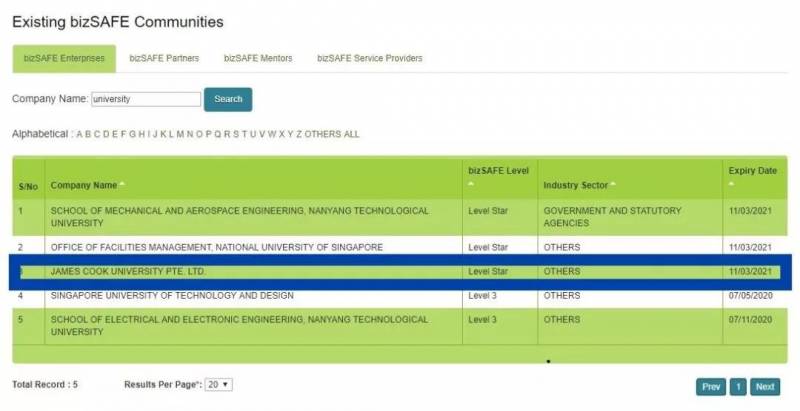Click the OTHERS alphabetical filter

click(x=322, y=134)
